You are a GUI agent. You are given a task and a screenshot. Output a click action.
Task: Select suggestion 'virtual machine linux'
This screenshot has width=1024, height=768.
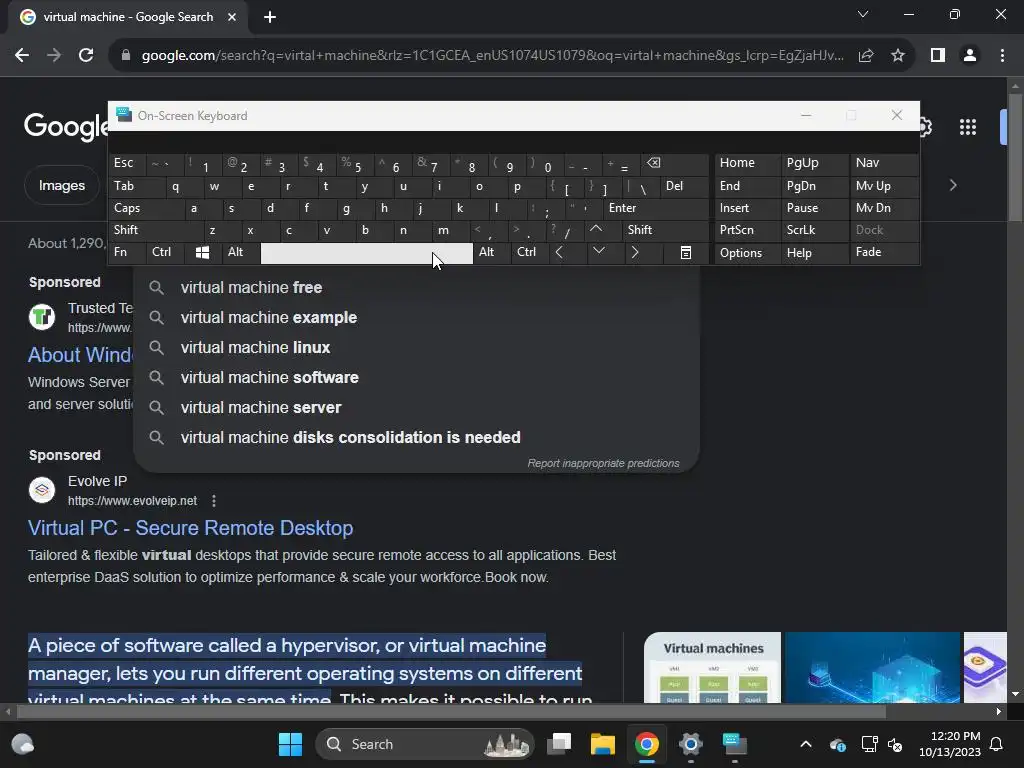point(417,347)
